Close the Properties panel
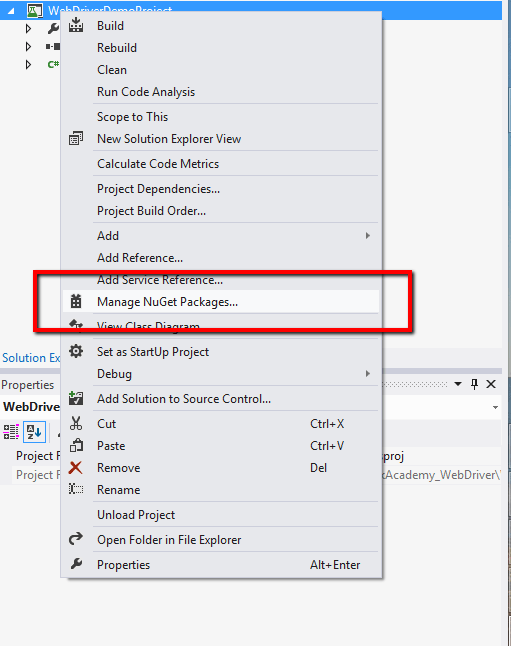 tap(491, 384)
